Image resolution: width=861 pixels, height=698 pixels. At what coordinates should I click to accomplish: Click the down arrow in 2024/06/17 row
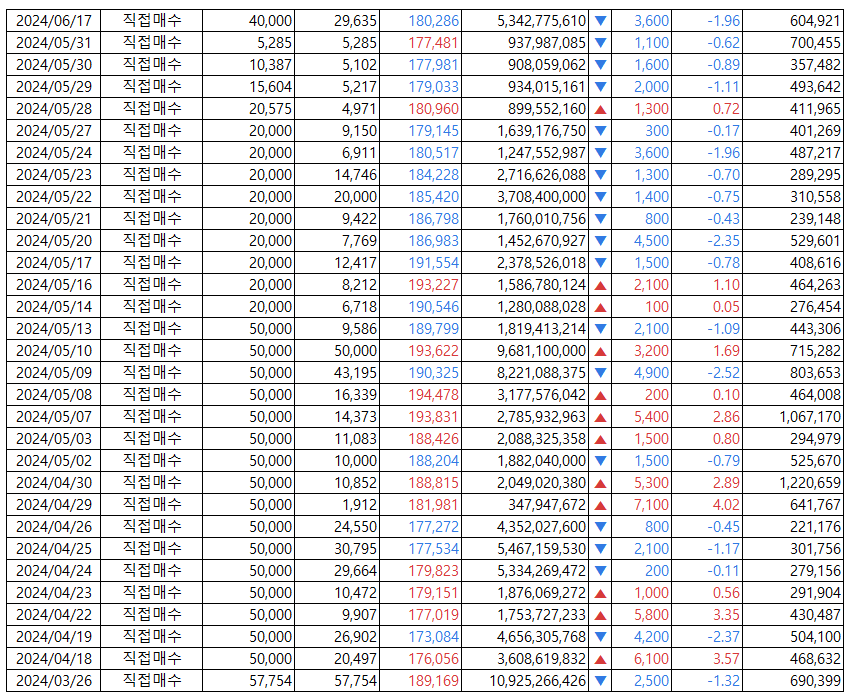click(600, 21)
